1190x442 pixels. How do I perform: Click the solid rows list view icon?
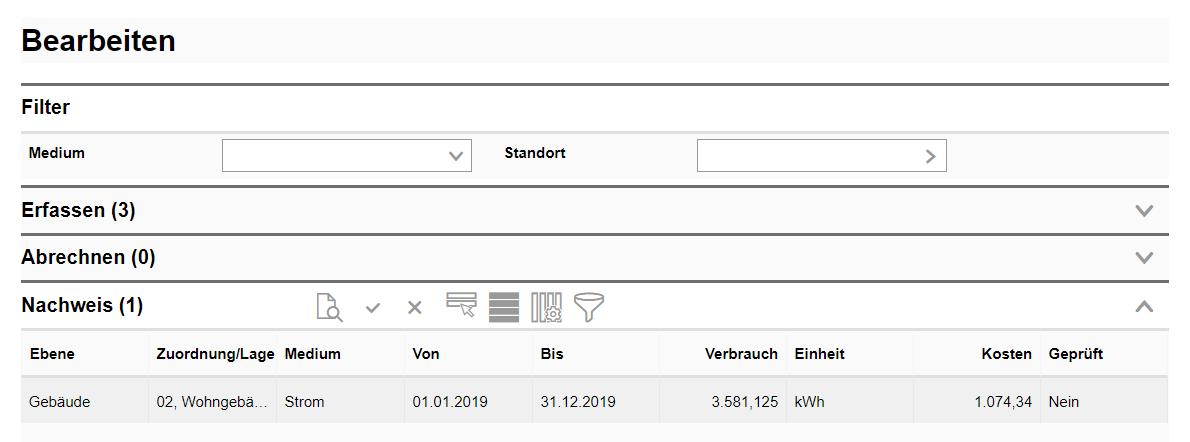(x=504, y=307)
